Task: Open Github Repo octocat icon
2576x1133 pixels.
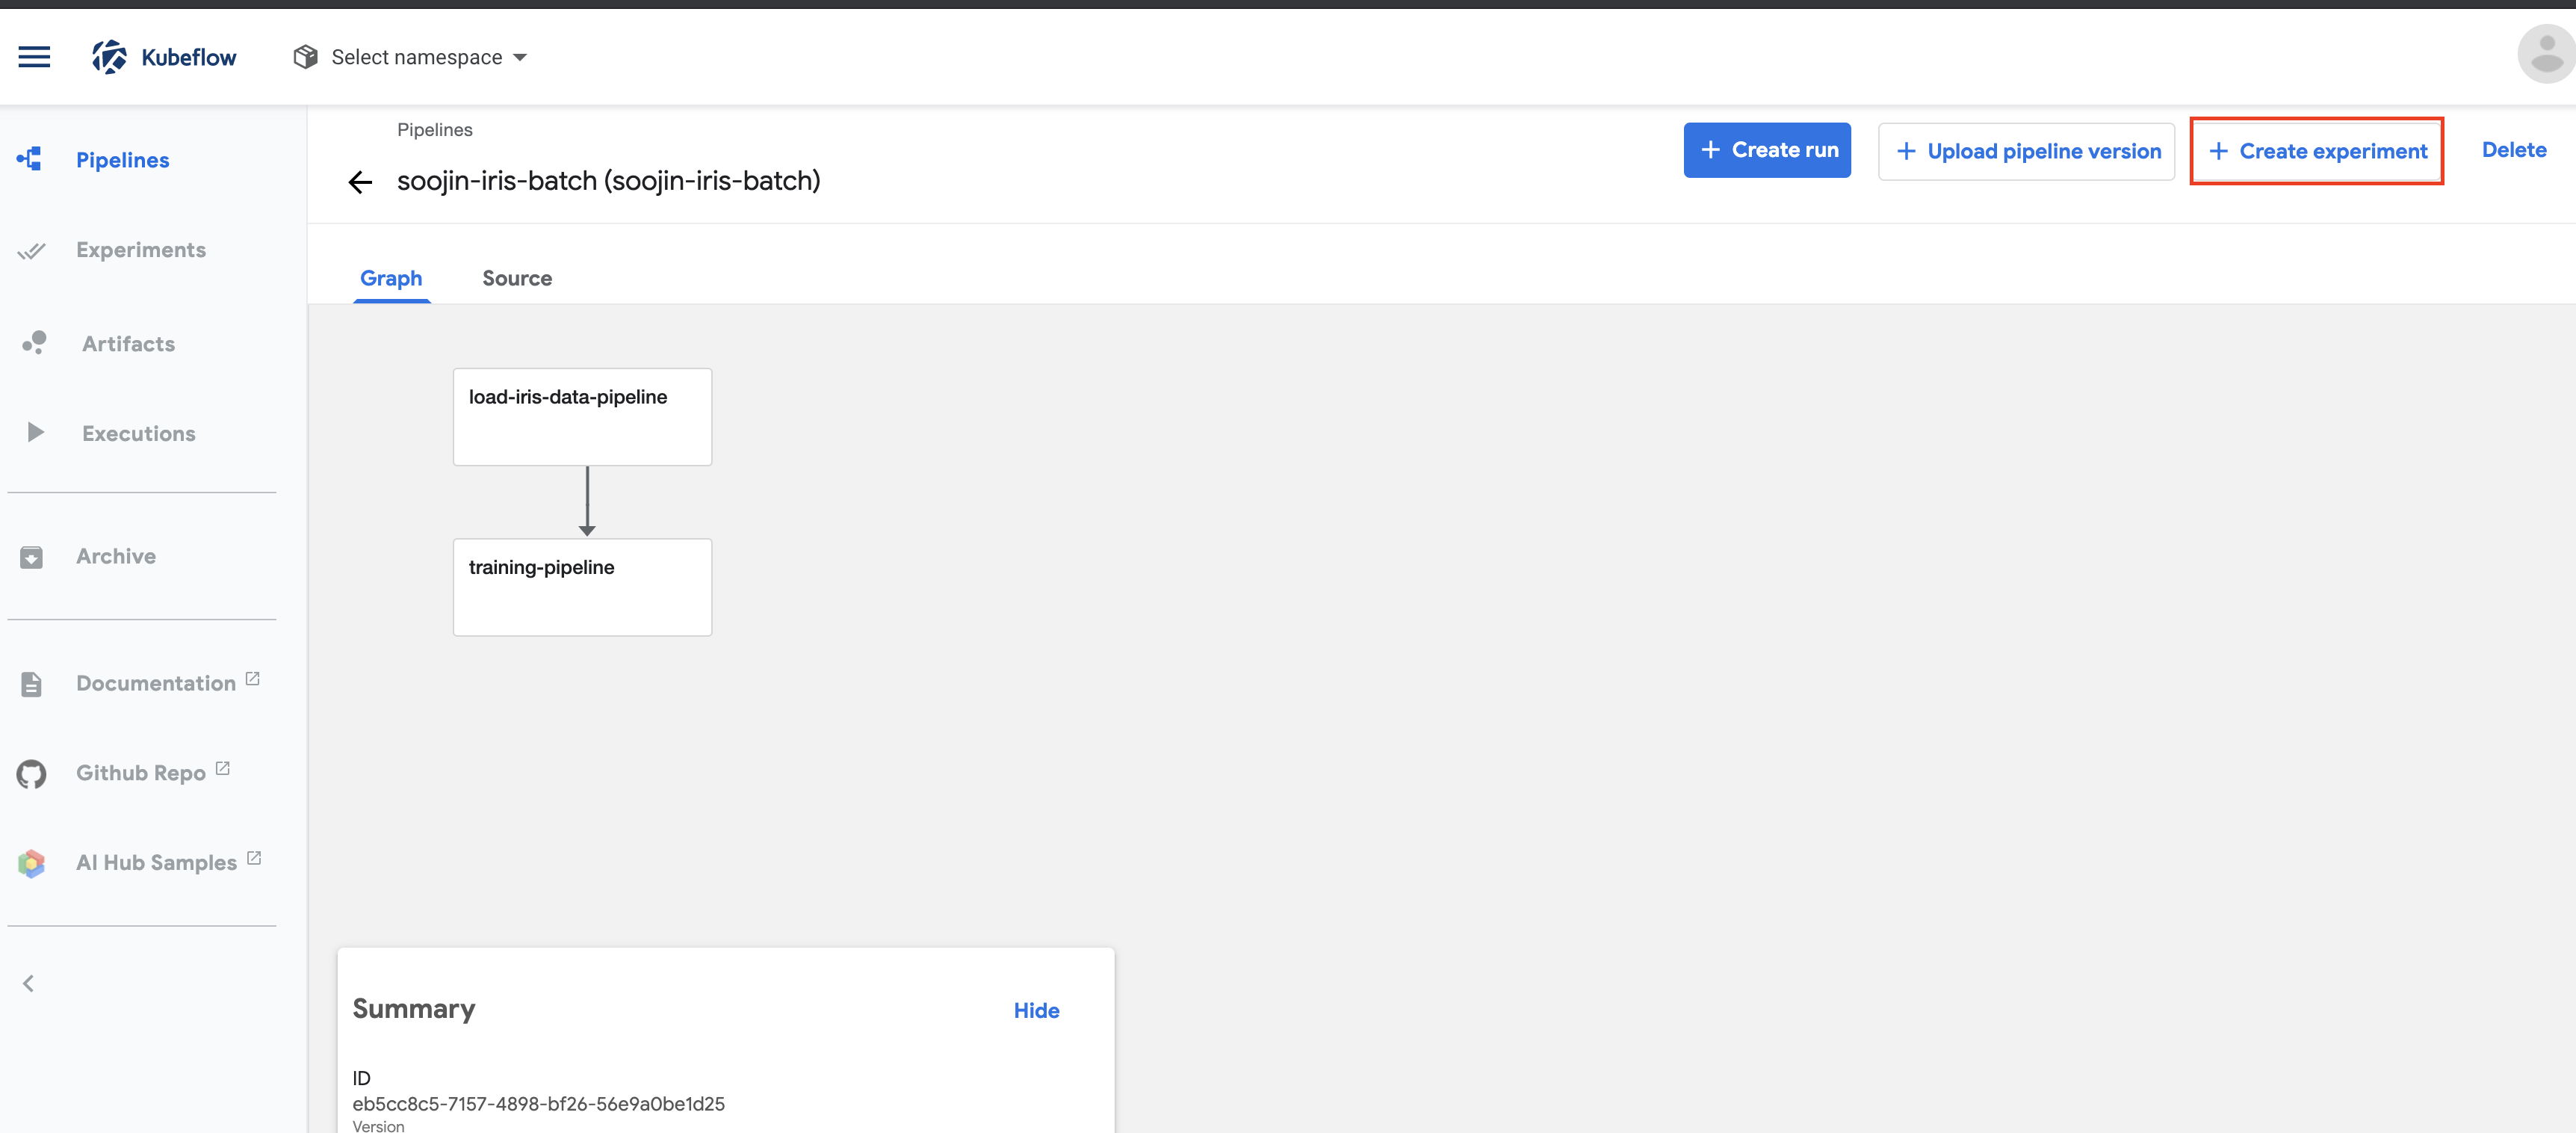Action: [x=32, y=773]
